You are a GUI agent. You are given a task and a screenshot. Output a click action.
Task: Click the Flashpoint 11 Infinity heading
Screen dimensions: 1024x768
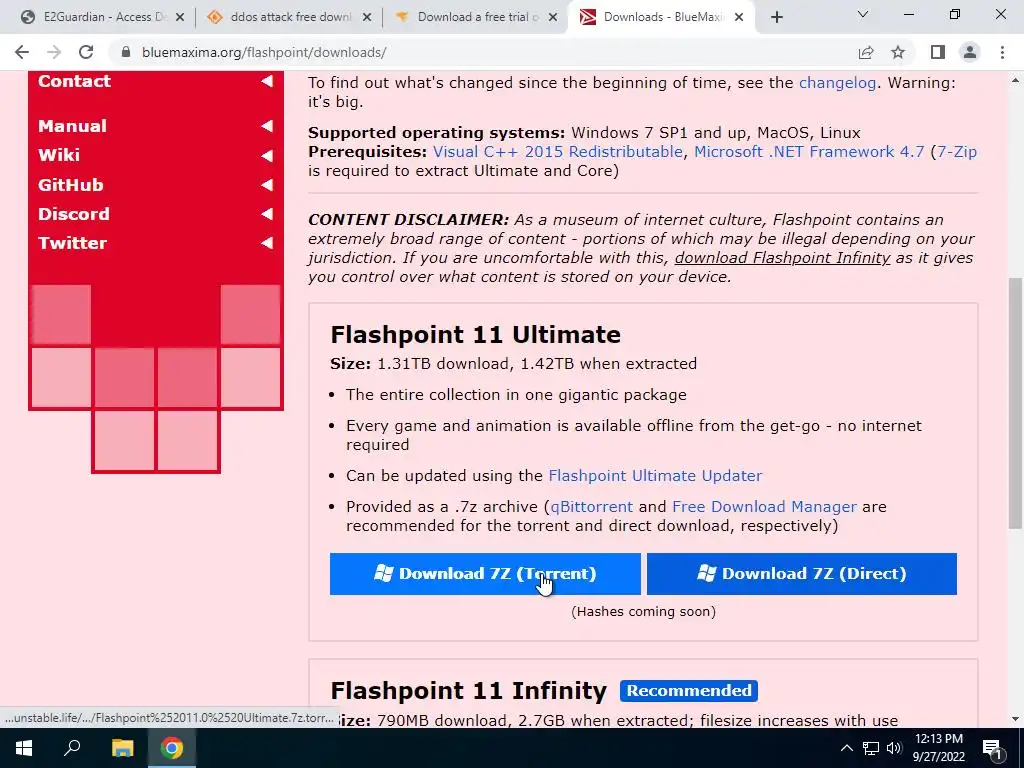468,691
